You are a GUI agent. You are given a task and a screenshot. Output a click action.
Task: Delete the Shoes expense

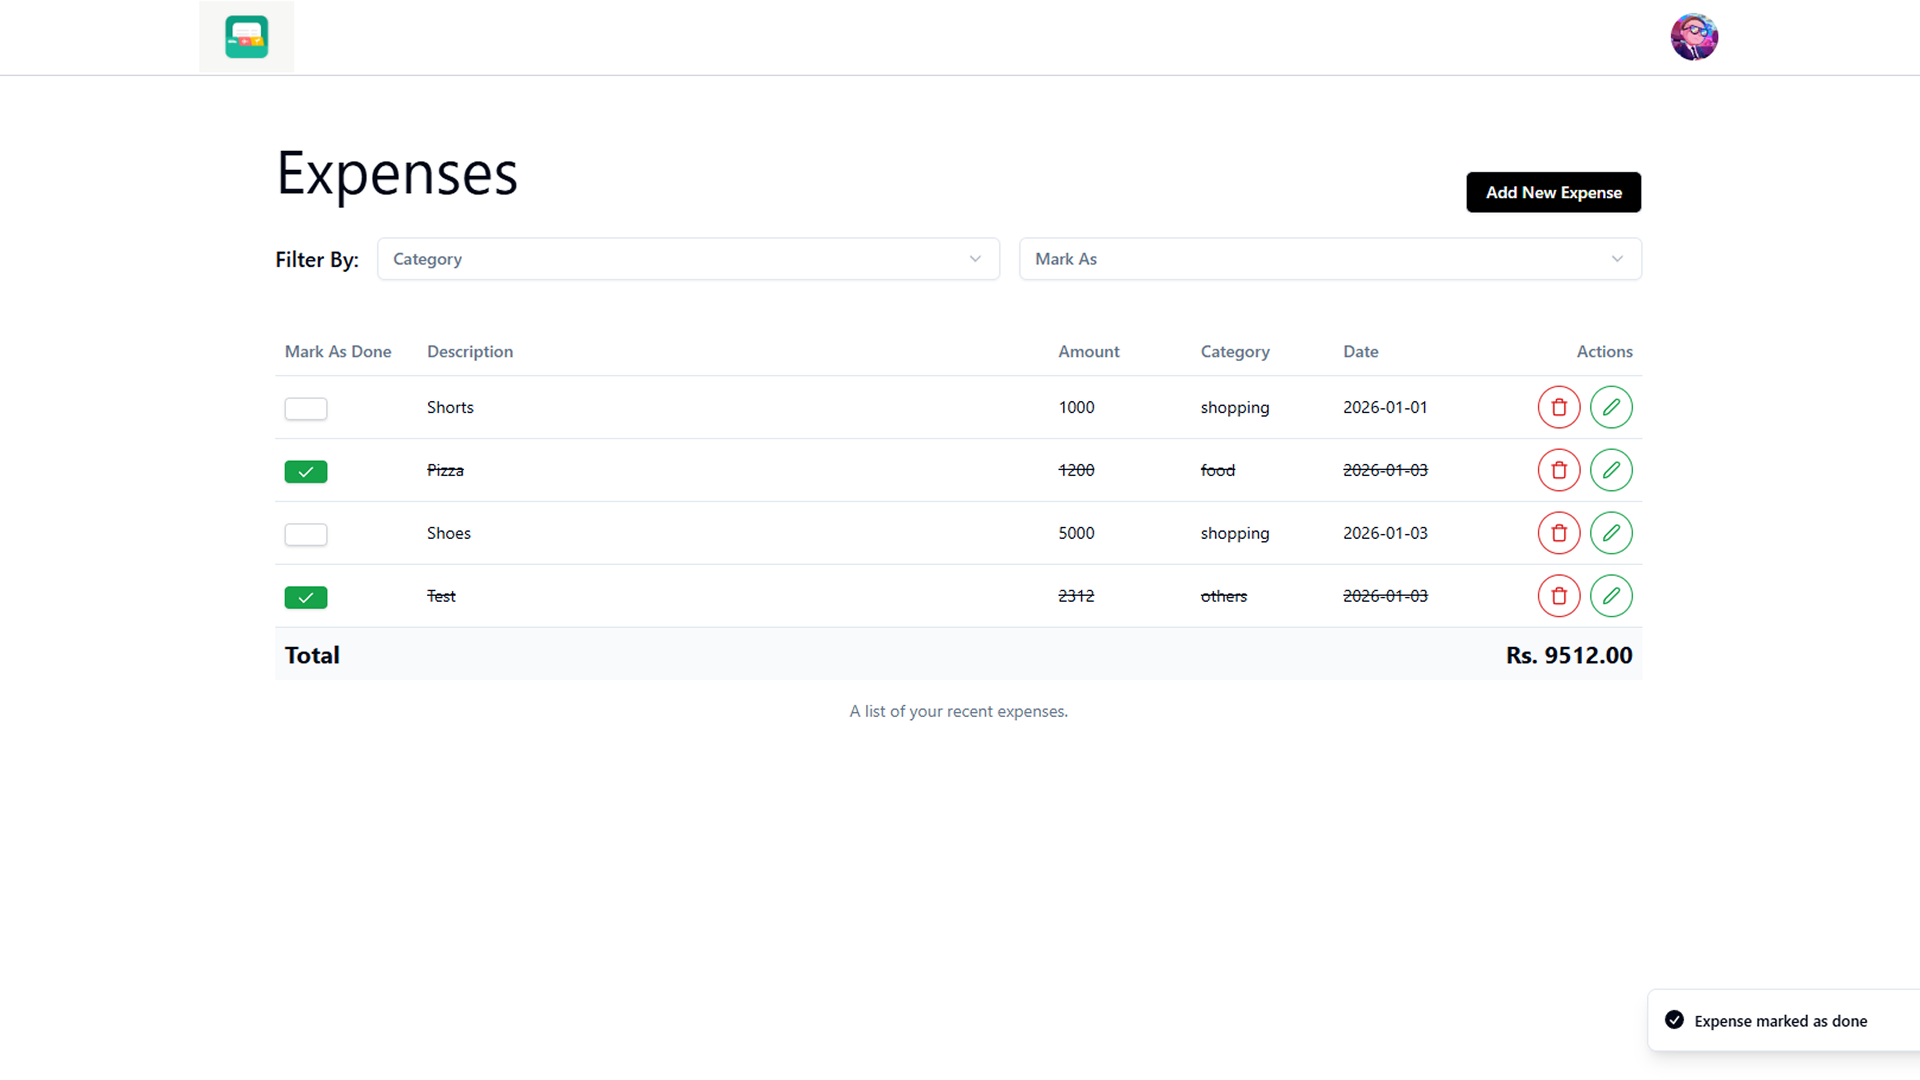(1558, 533)
